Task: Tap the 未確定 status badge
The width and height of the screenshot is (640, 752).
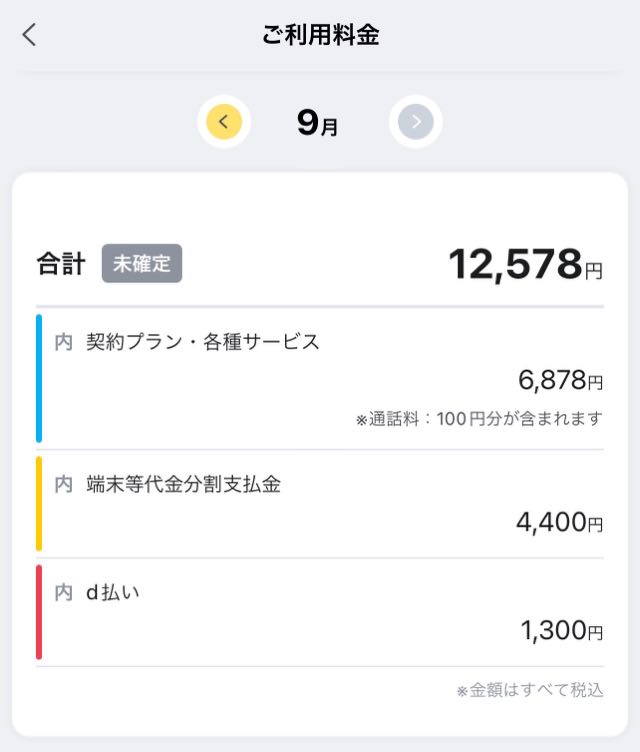Action: [x=142, y=263]
